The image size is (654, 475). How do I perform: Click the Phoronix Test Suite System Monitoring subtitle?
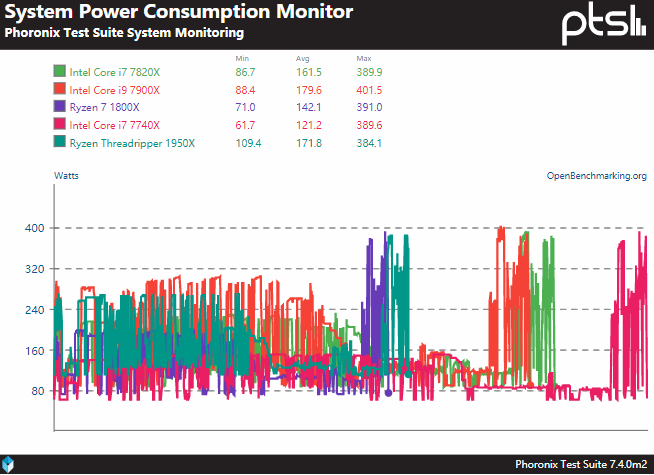124,33
